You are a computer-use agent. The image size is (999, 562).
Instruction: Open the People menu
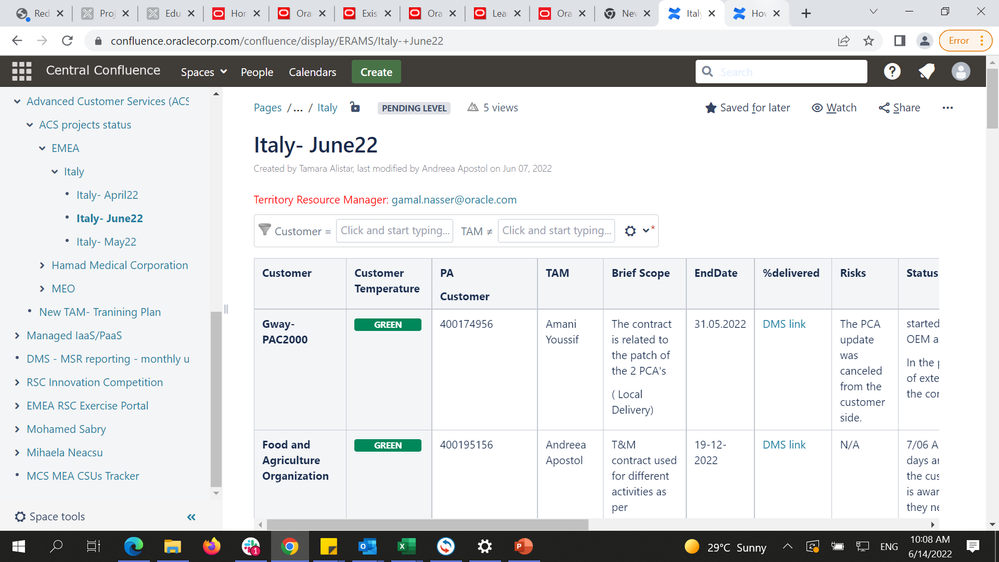point(257,72)
